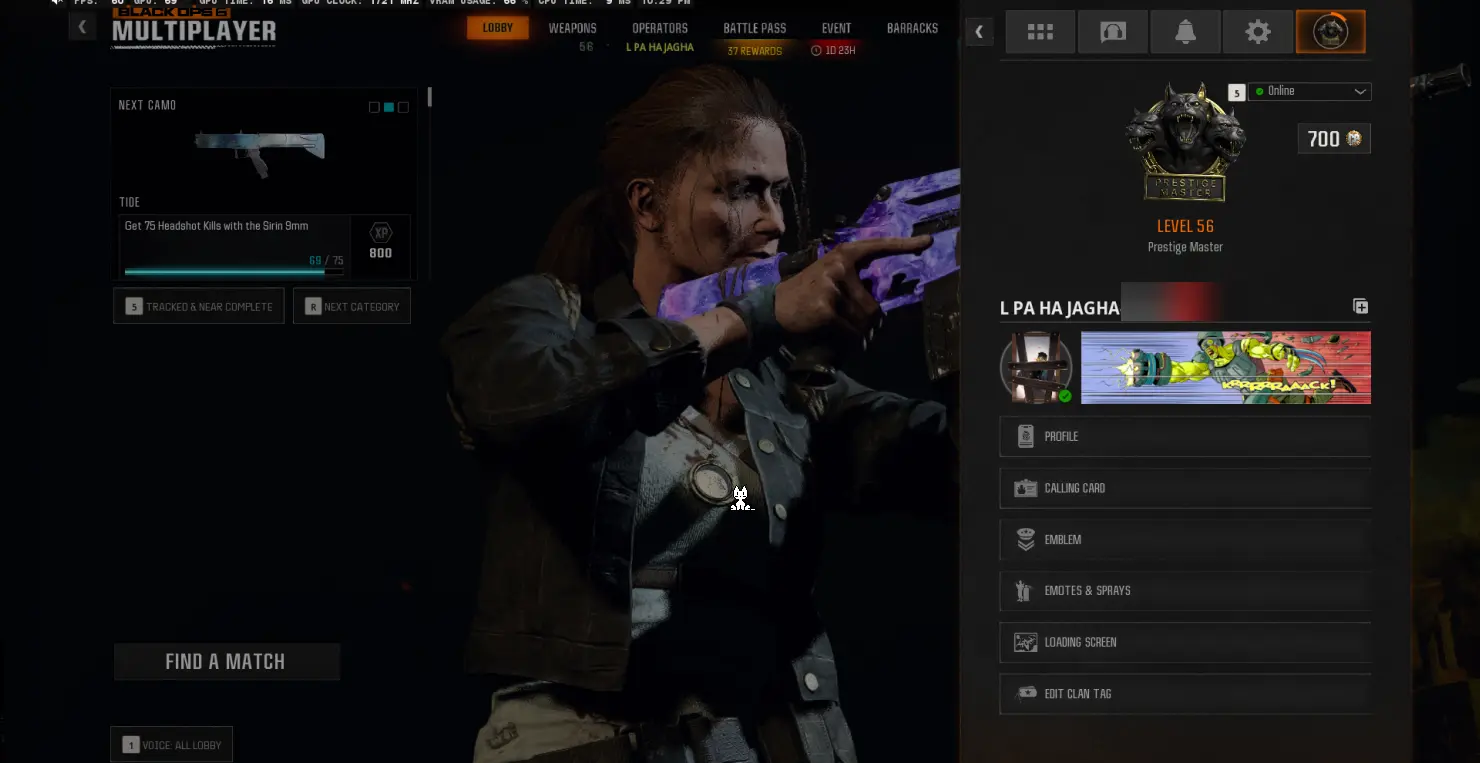Viewport: 1480px width, 763px height.
Task: Open the notifications bell icon
Action: pyautogui.click(x=1185, y=32)
